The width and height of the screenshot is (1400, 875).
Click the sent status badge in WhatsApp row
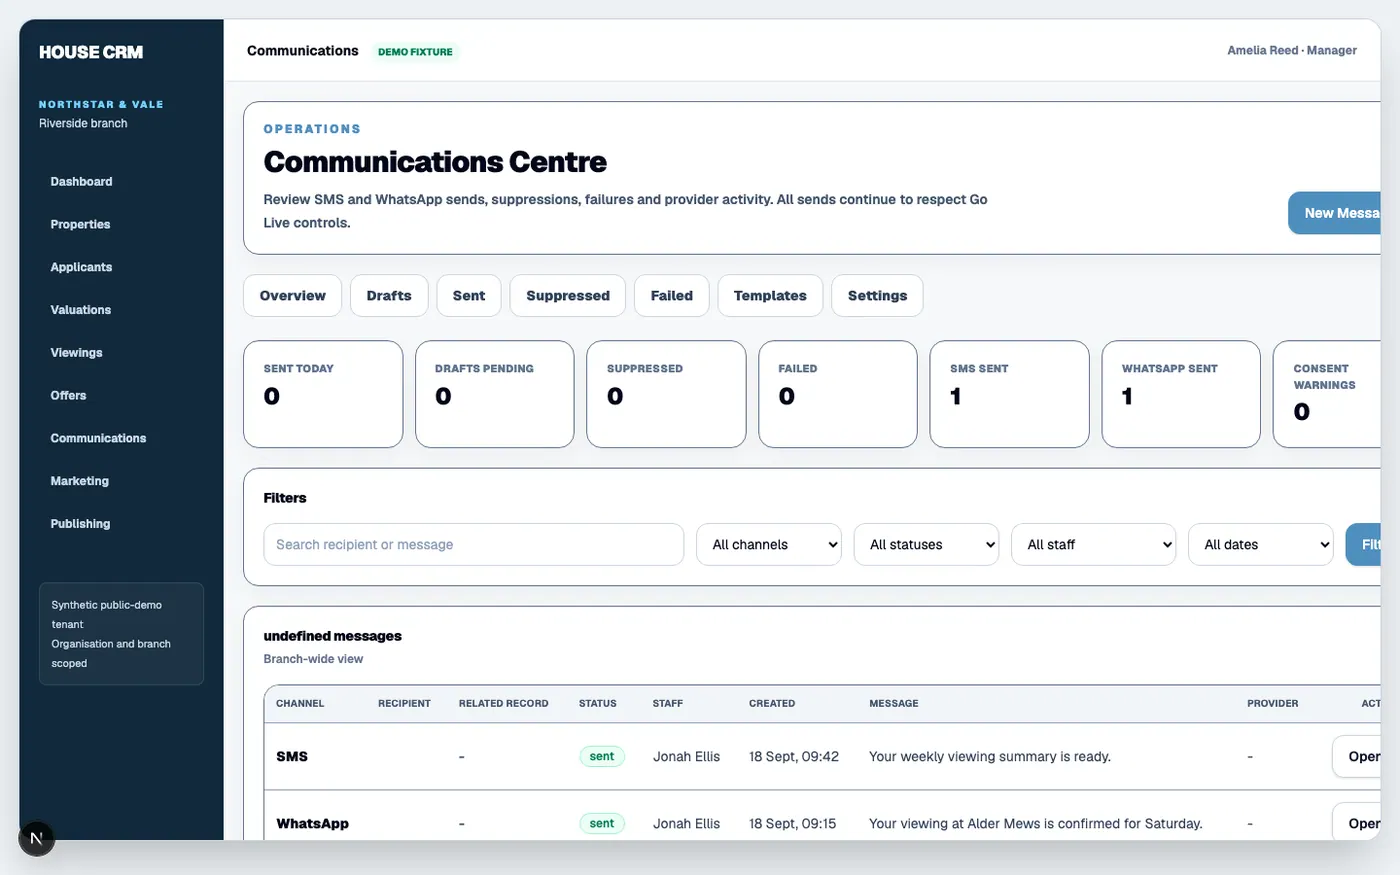pos(602,824)
